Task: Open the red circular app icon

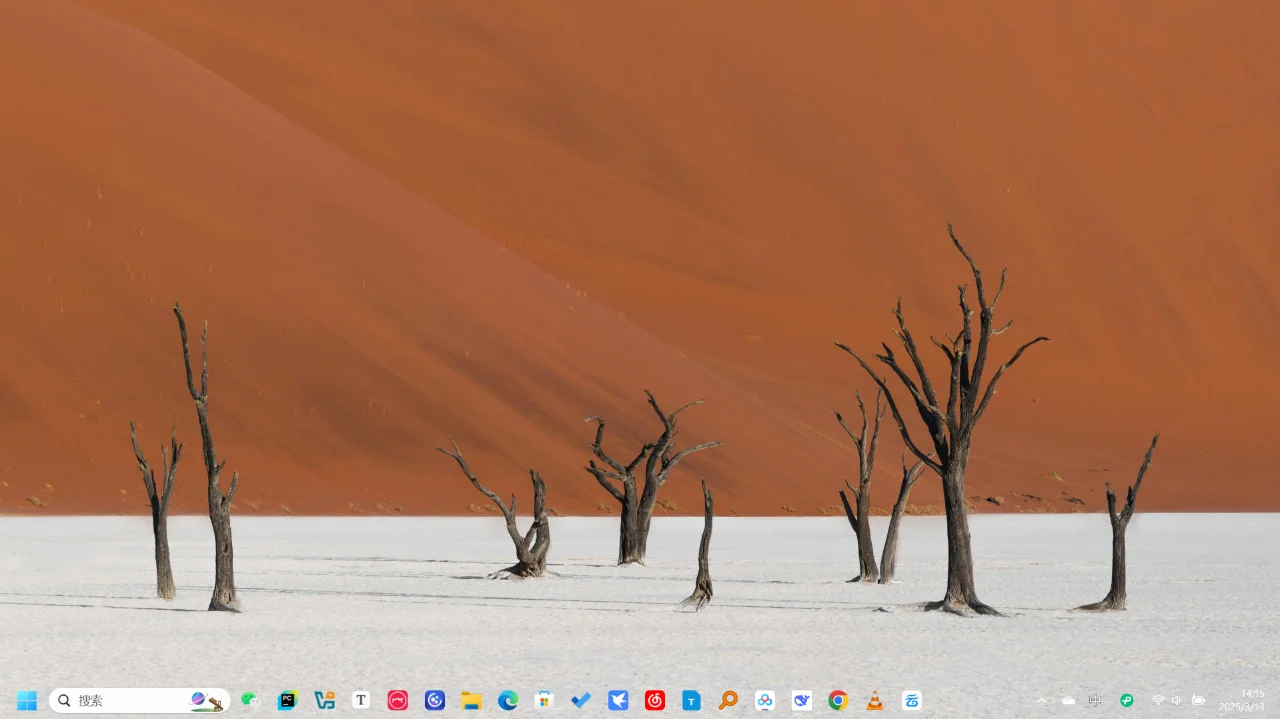Action: 398,700
